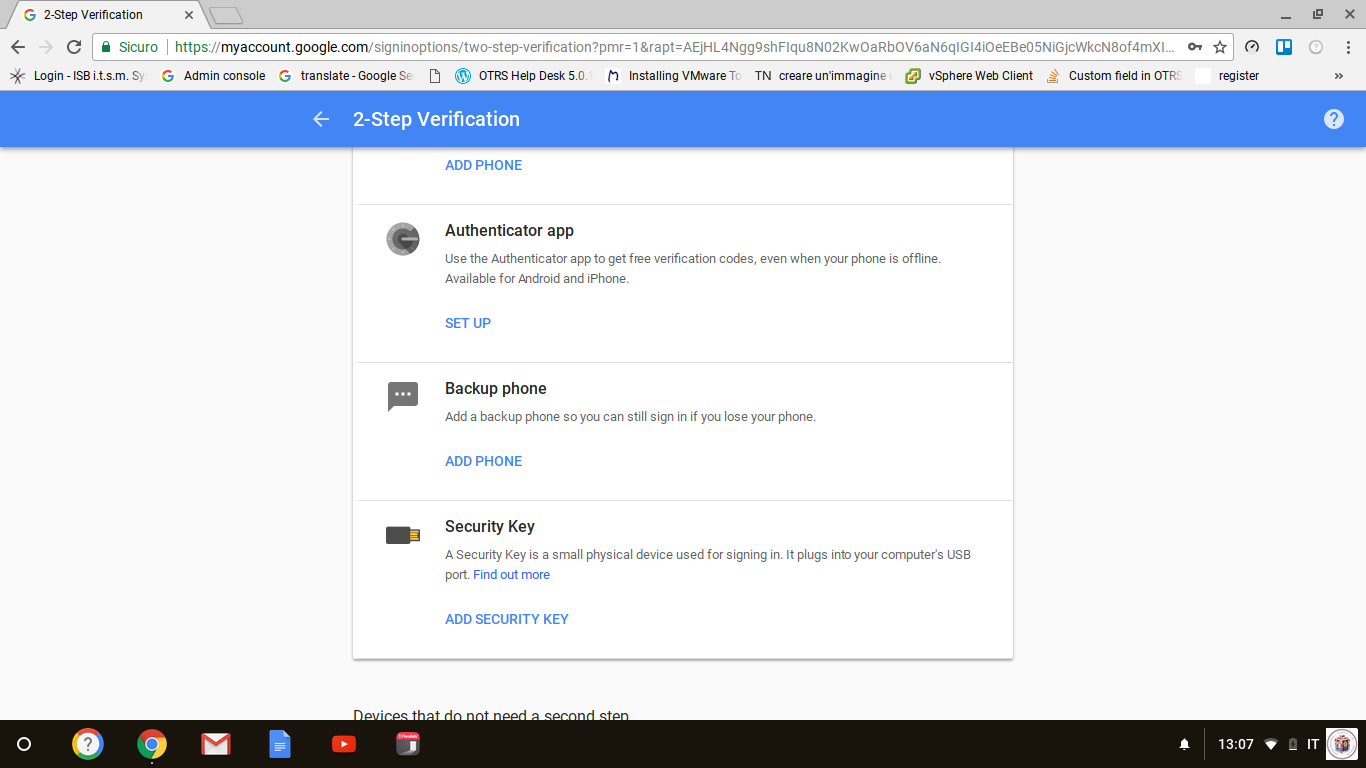Open the Installing VMware Tools bookmark
The image size is (1366, 768).
(x=674, y=76)
